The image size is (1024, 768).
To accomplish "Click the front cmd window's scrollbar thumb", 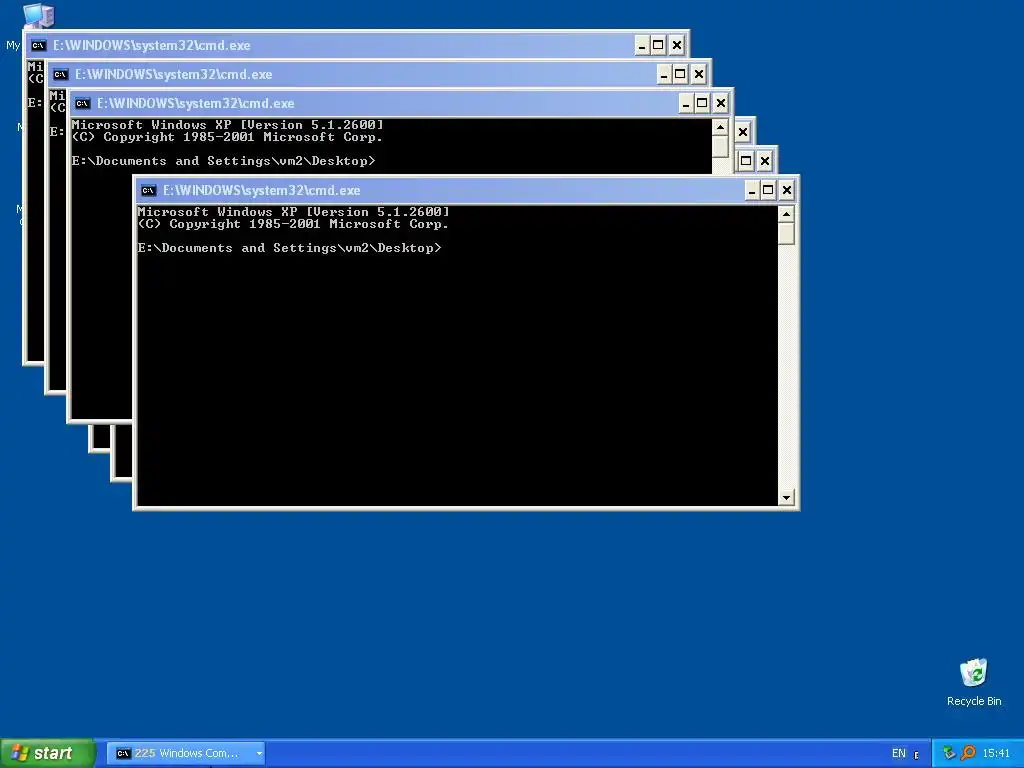I will (x=786, y=234).
